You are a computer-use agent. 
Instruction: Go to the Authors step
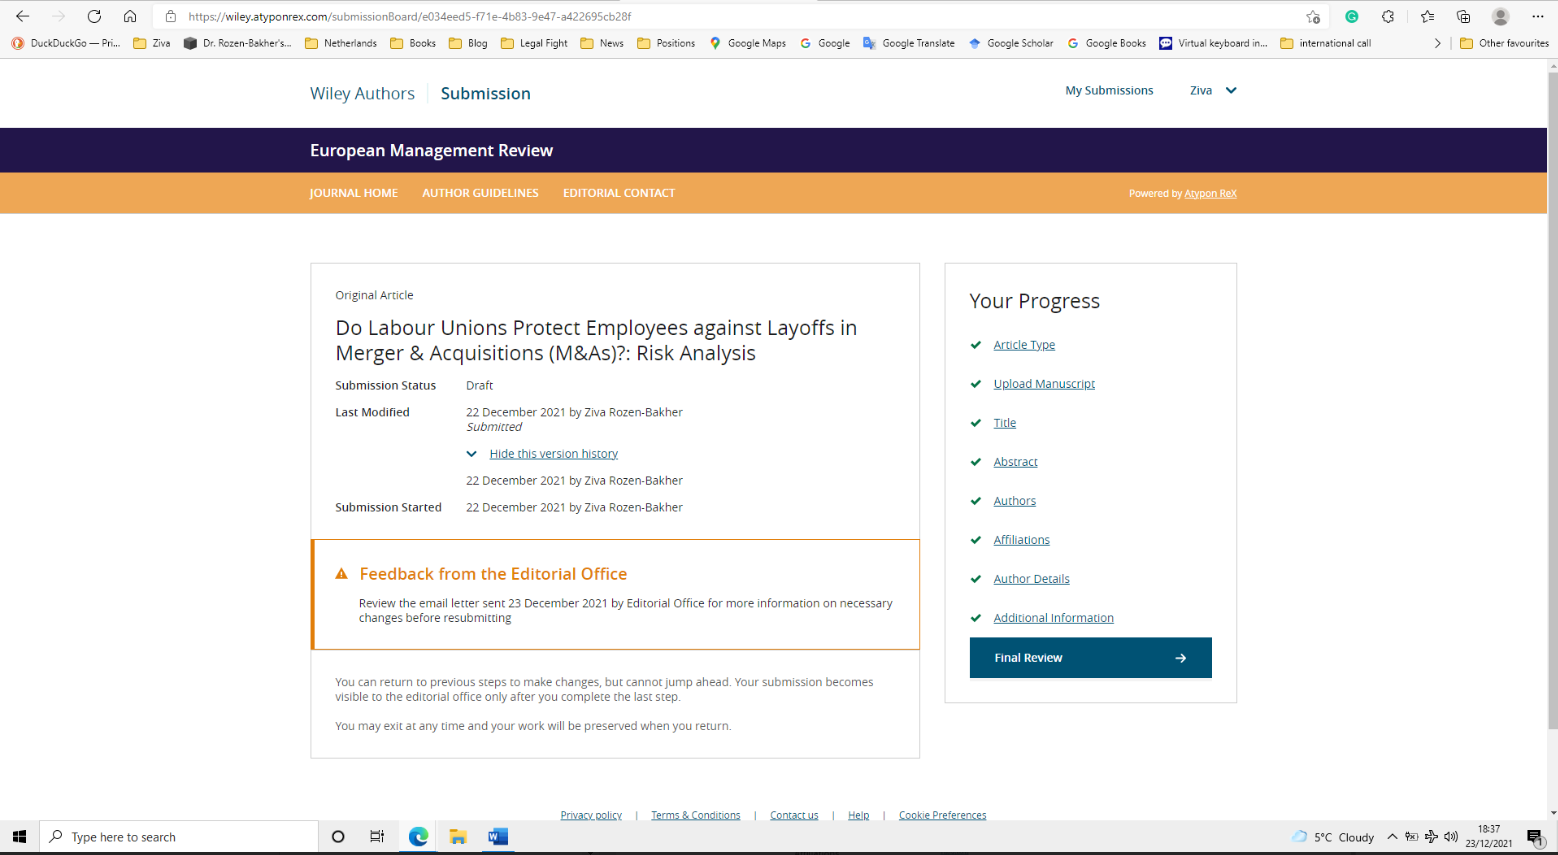click(1014, 501)
